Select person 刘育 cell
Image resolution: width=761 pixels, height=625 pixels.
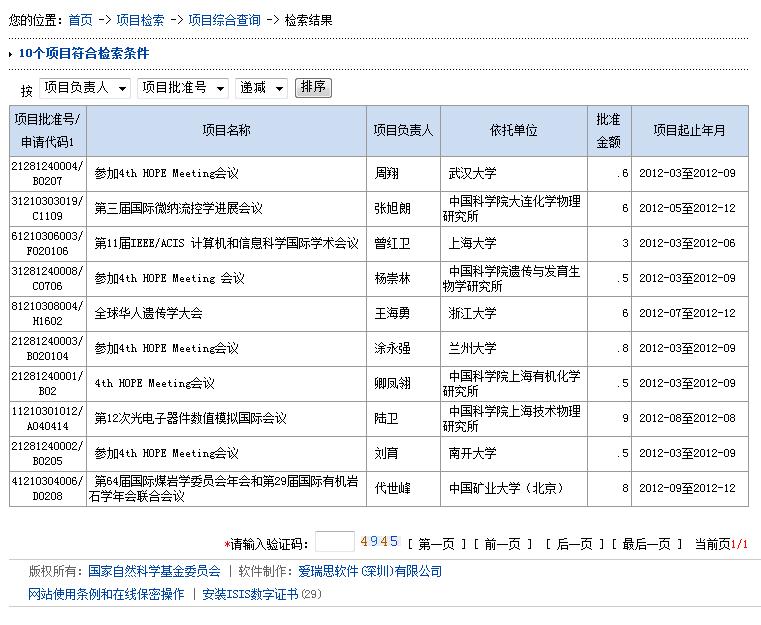403,453
